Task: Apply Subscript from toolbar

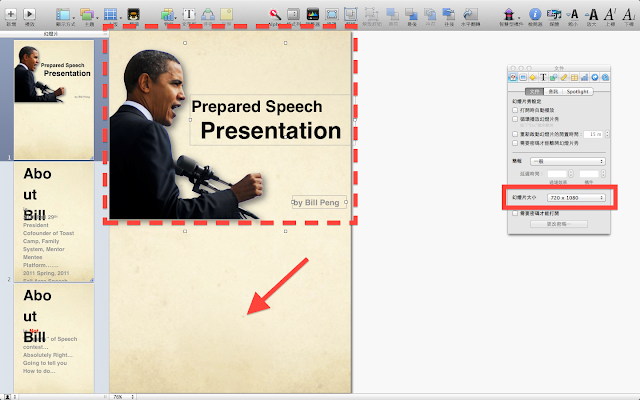Action: point(629,15)
